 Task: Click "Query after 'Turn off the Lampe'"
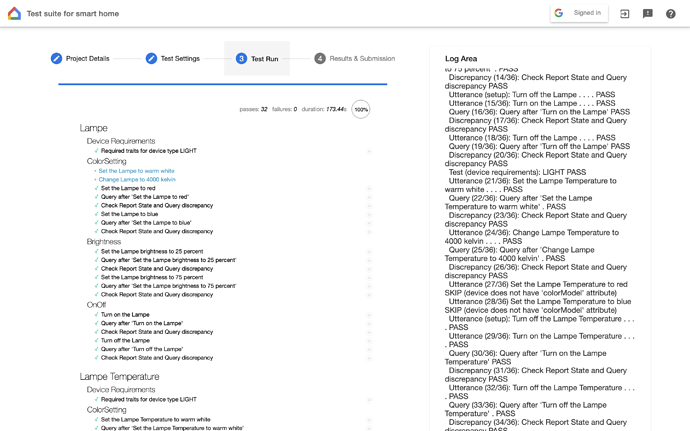pos(142,349)
